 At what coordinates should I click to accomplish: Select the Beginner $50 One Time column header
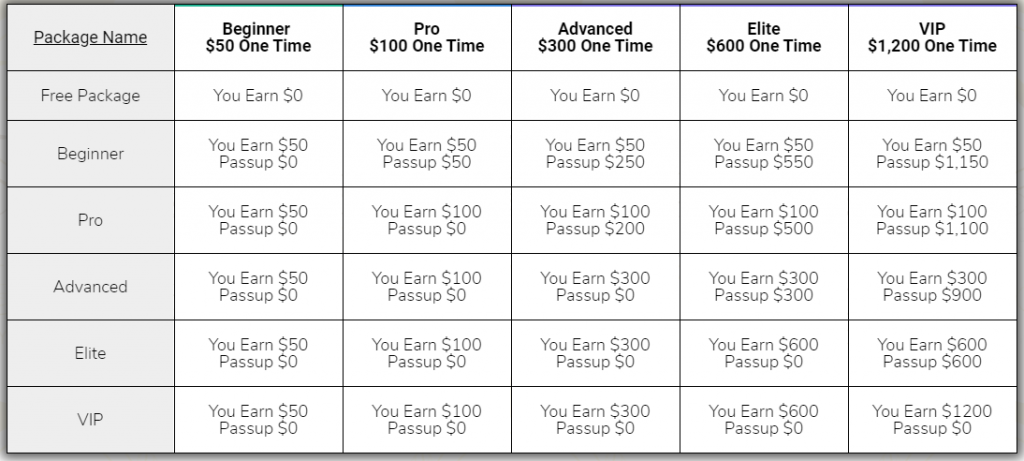tap(259, 38)
